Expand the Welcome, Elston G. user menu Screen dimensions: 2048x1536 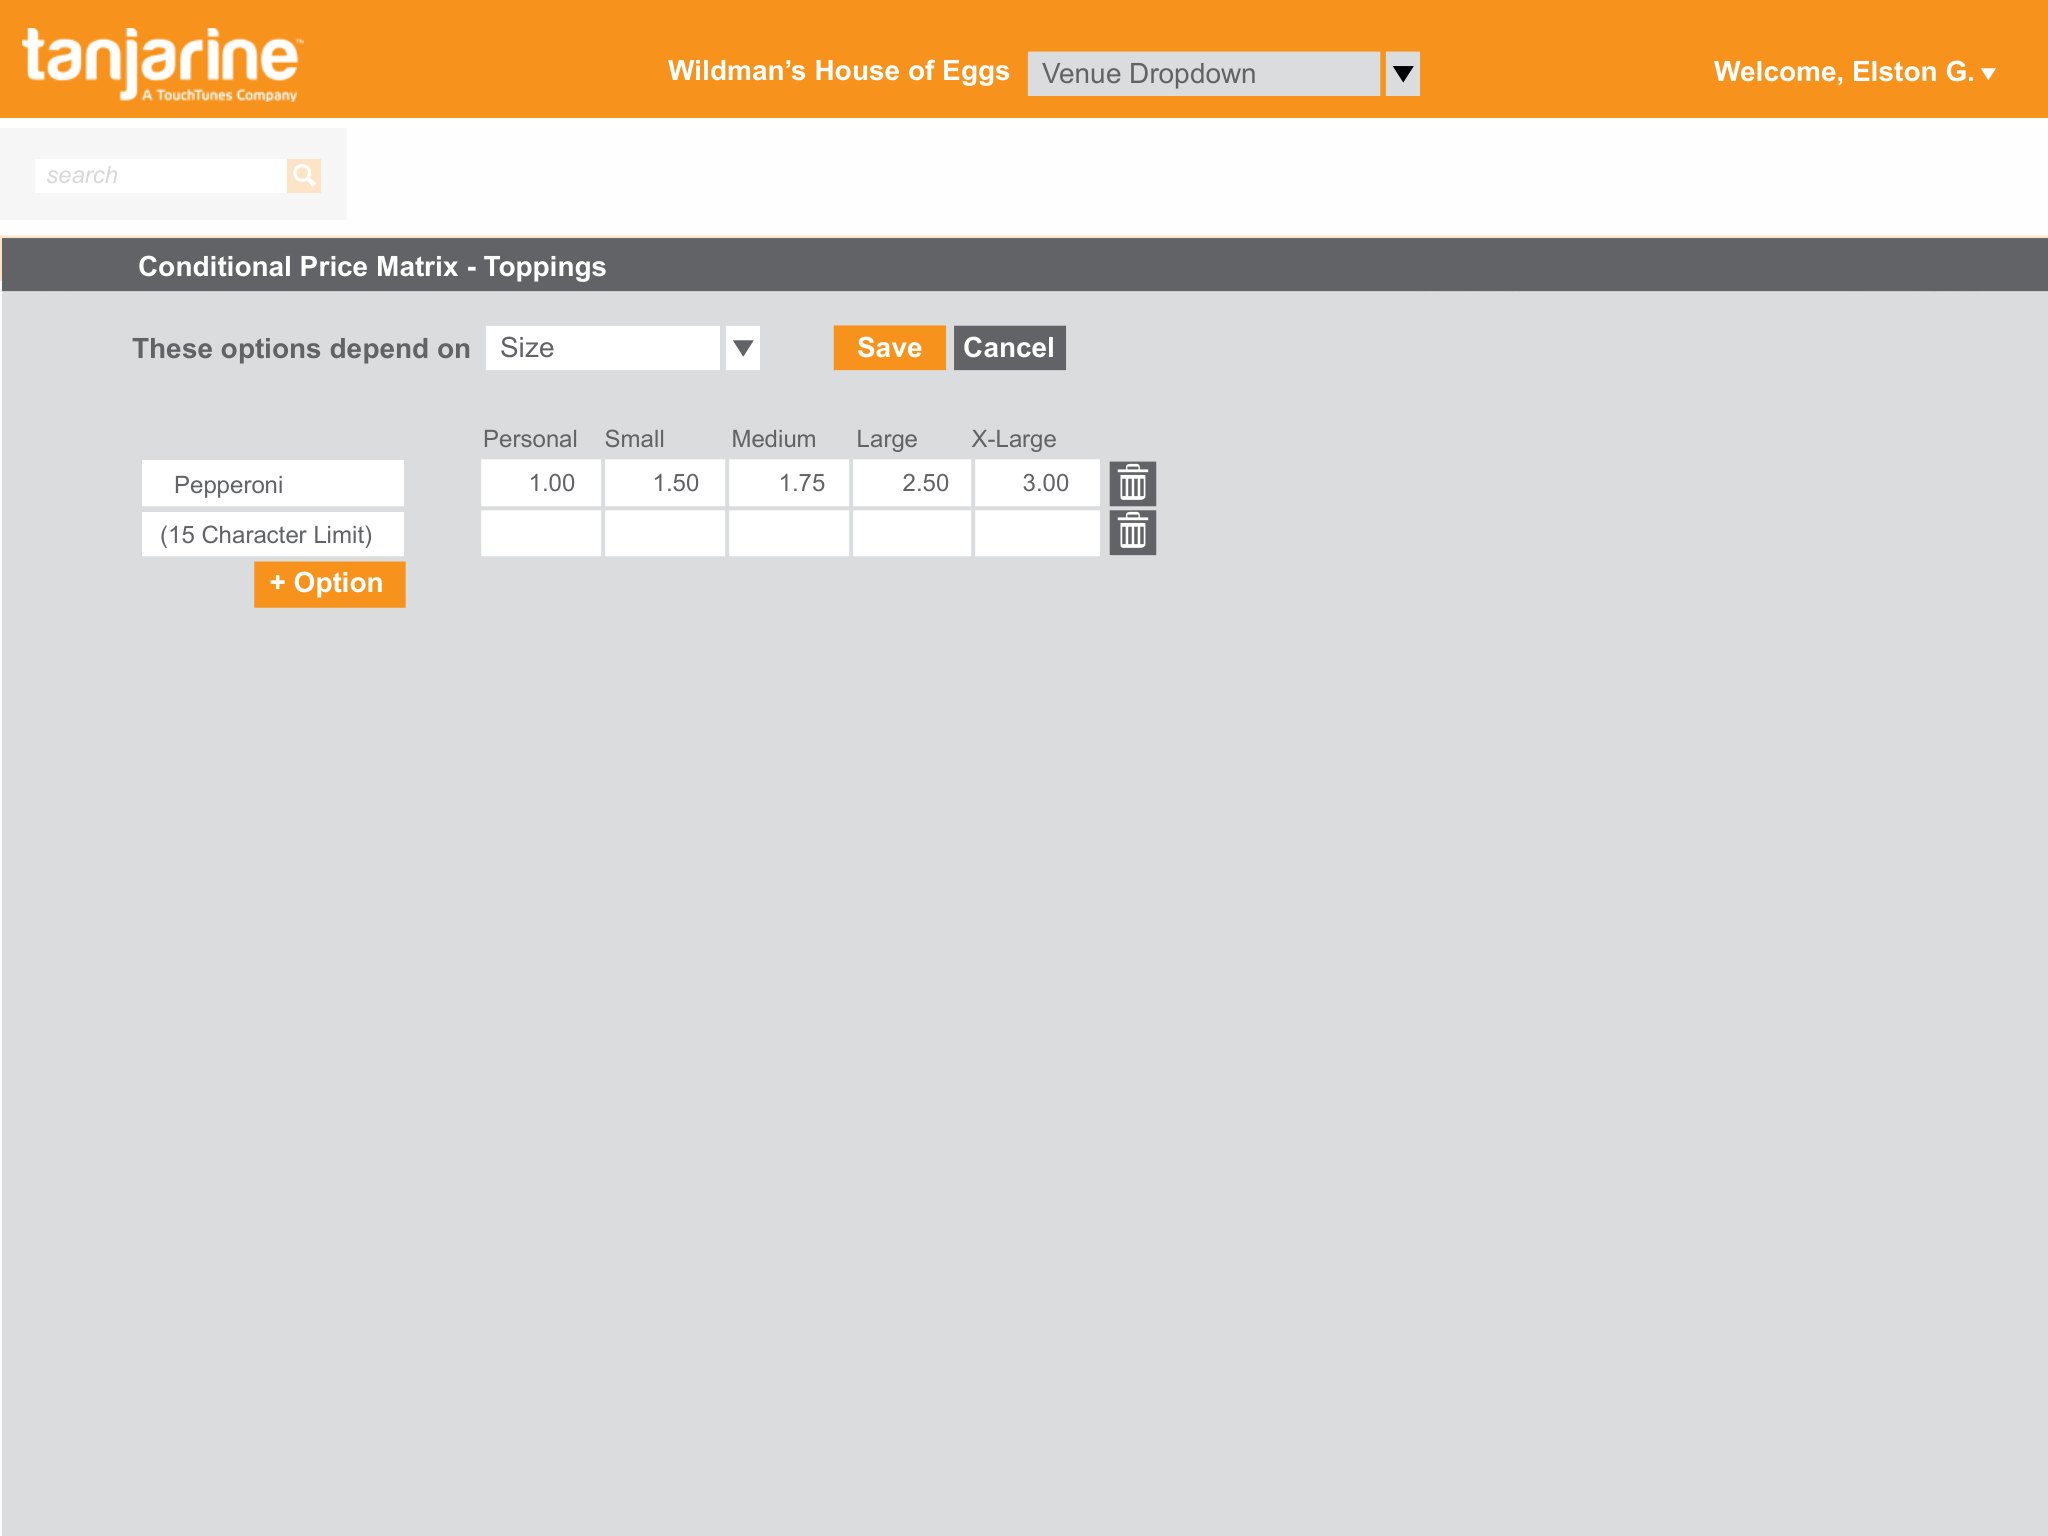[x=1855, y=72]
